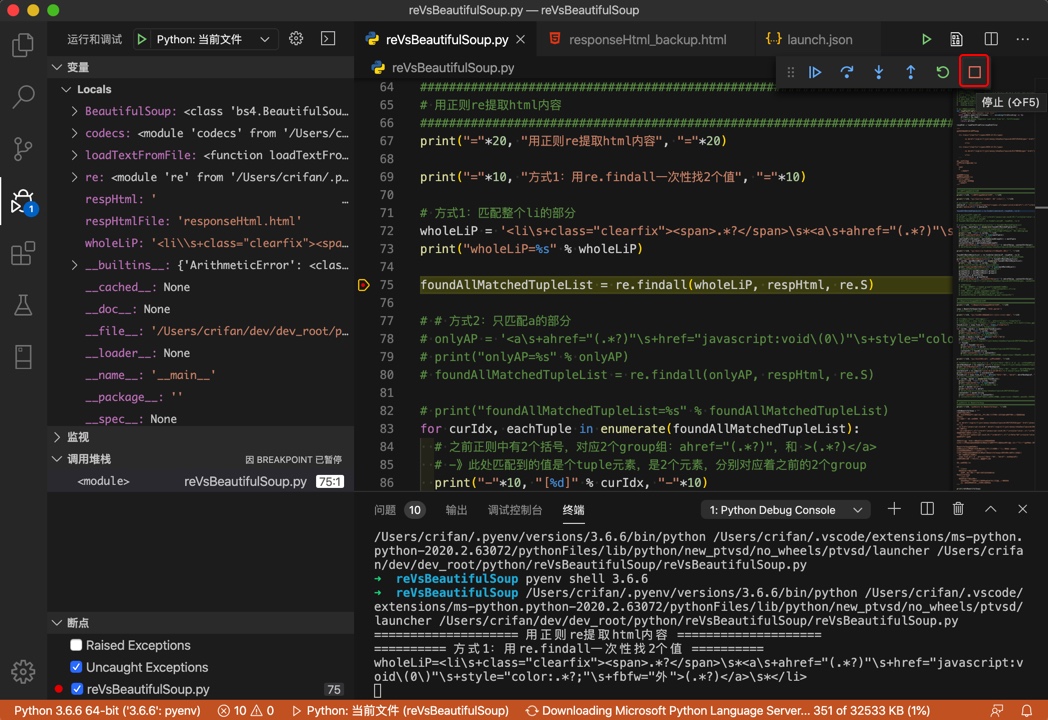Open the feedback icon in status bar
The height and width of the screenshot is (720, 1048).
[x=997, y=711]
